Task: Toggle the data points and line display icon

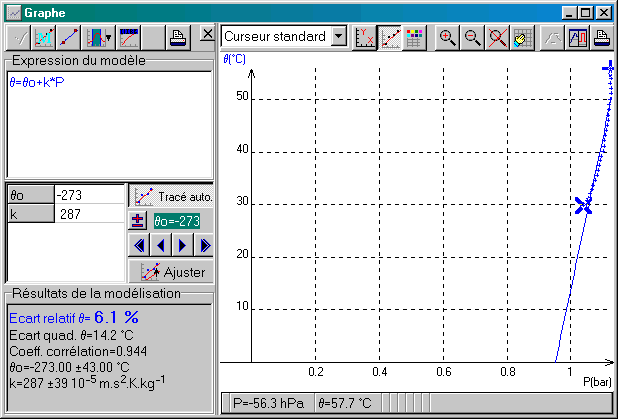Action: click(x=389, y=38)
